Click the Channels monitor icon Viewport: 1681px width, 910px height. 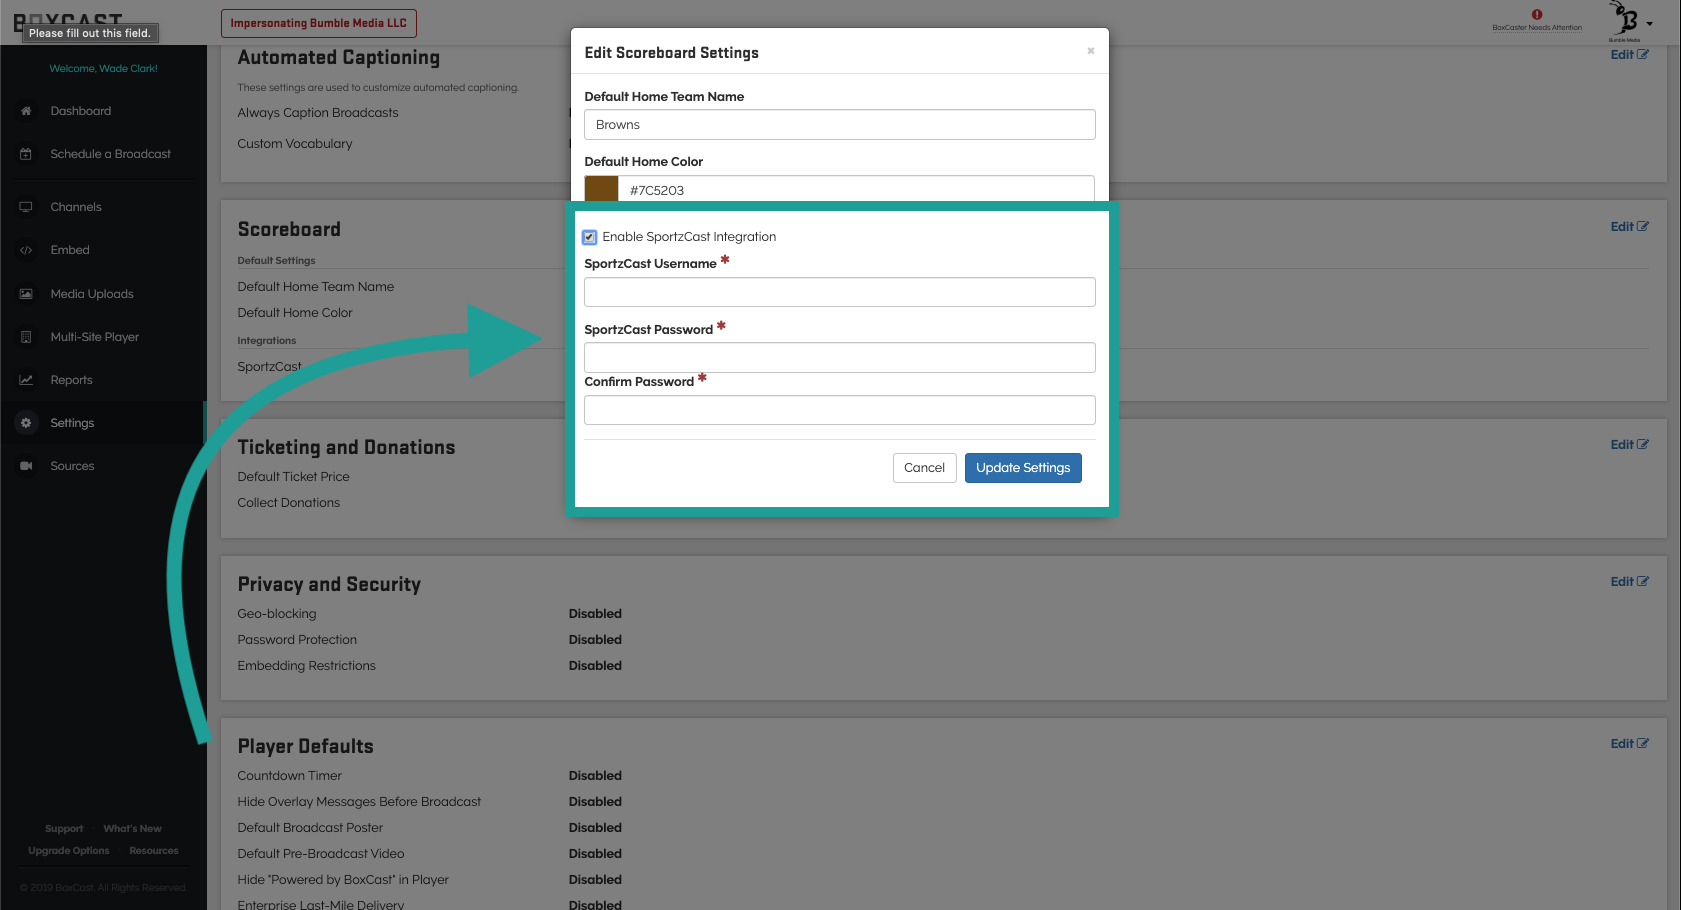pos(26,207)
